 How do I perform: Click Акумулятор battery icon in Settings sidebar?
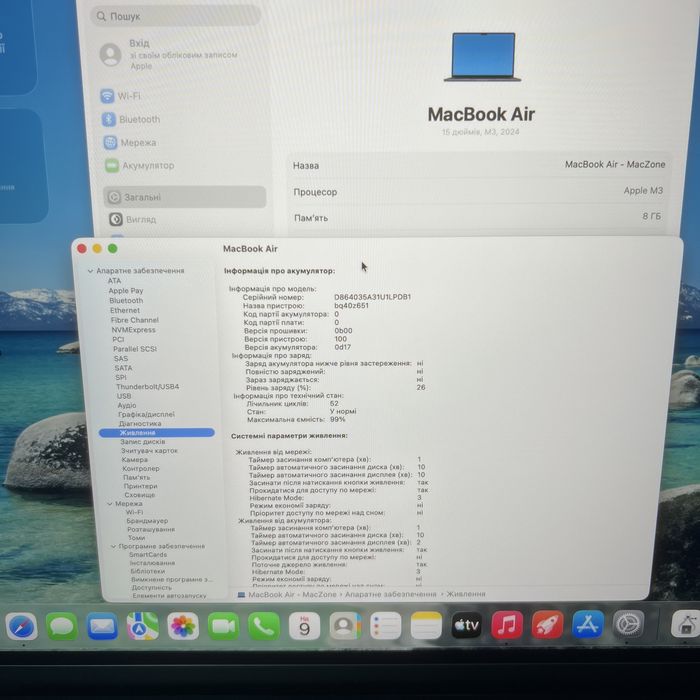112,166
